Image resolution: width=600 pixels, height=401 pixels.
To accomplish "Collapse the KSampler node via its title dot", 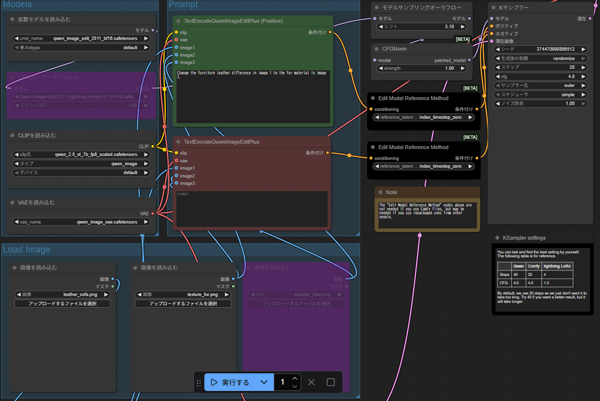I will pyautogui.click(x=493, y=8).
